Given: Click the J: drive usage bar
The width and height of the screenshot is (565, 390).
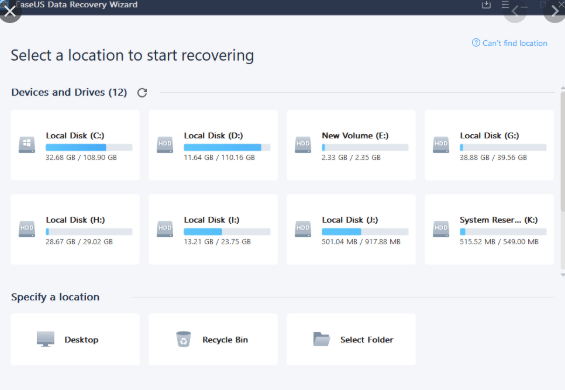Looking at the screenshot, I should point(365,231).
